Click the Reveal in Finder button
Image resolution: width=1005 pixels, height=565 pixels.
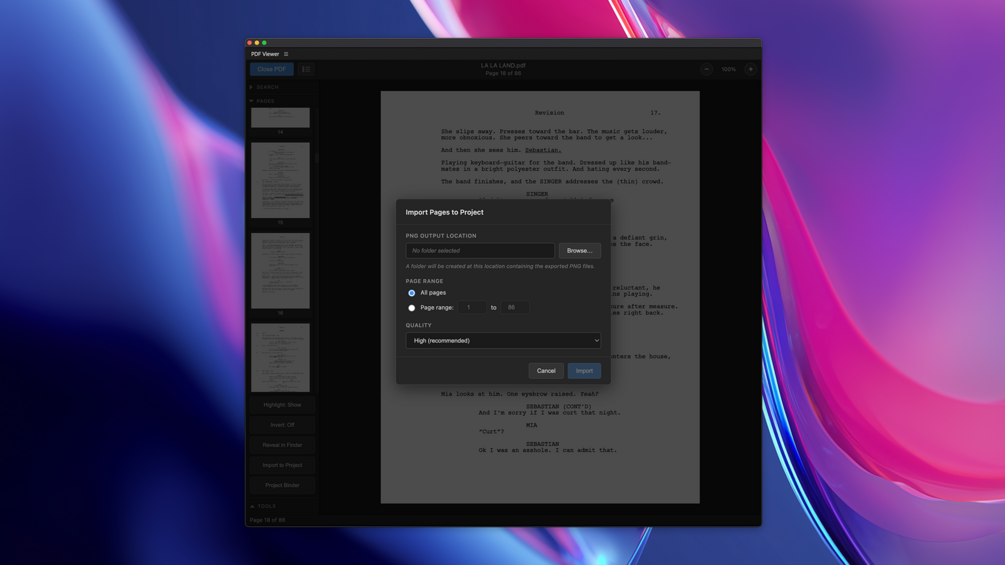point(282,445)
